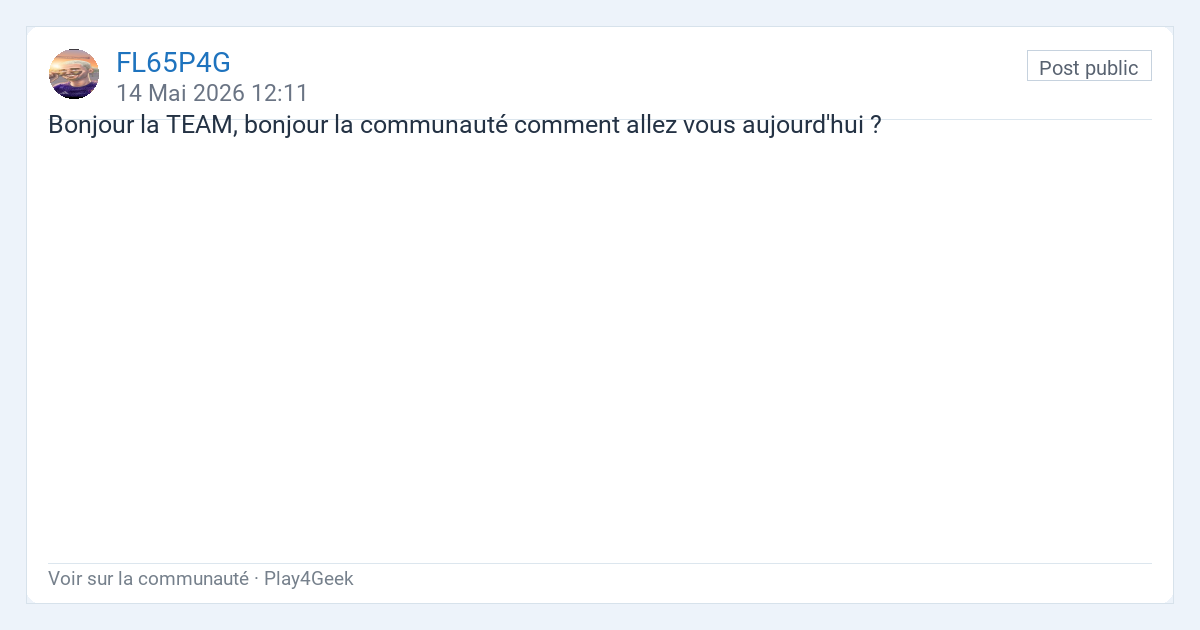This screenshot has height=630, width=1200.
Task: Select the Bonjour la TEAM message text
Action: [x=465, y=127]
